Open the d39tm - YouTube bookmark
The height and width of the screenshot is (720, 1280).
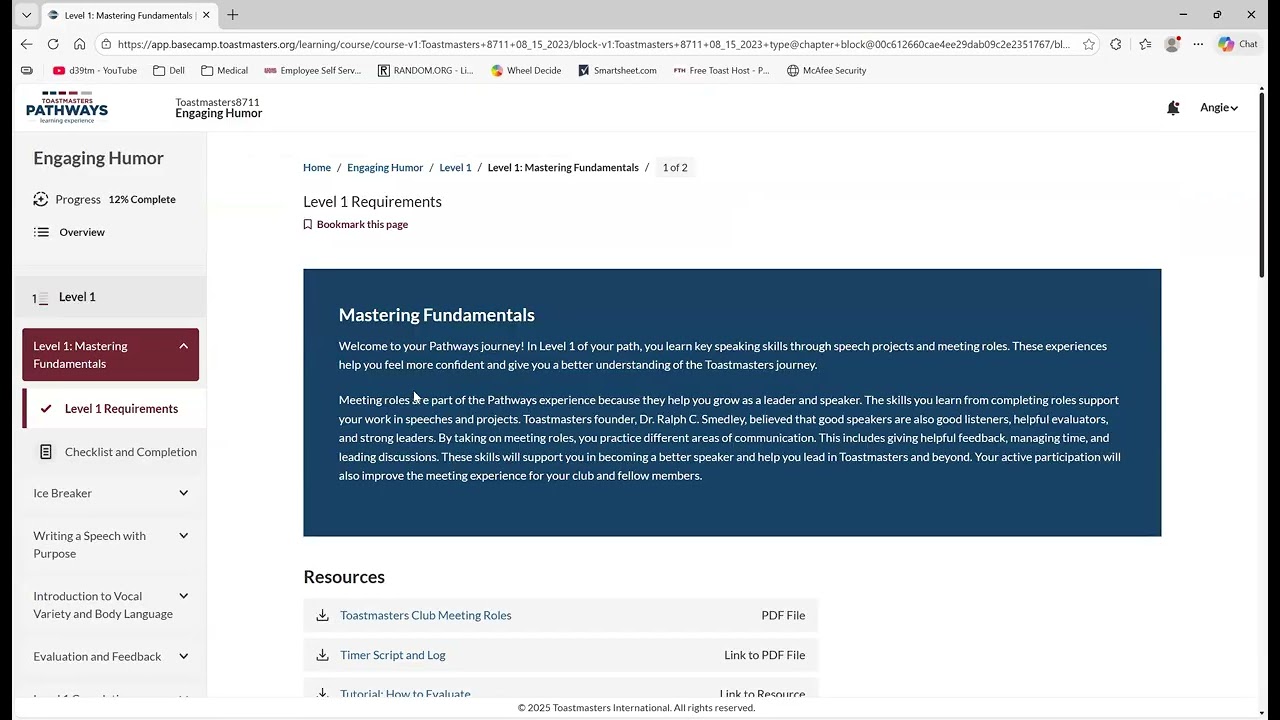coord(95,71)
